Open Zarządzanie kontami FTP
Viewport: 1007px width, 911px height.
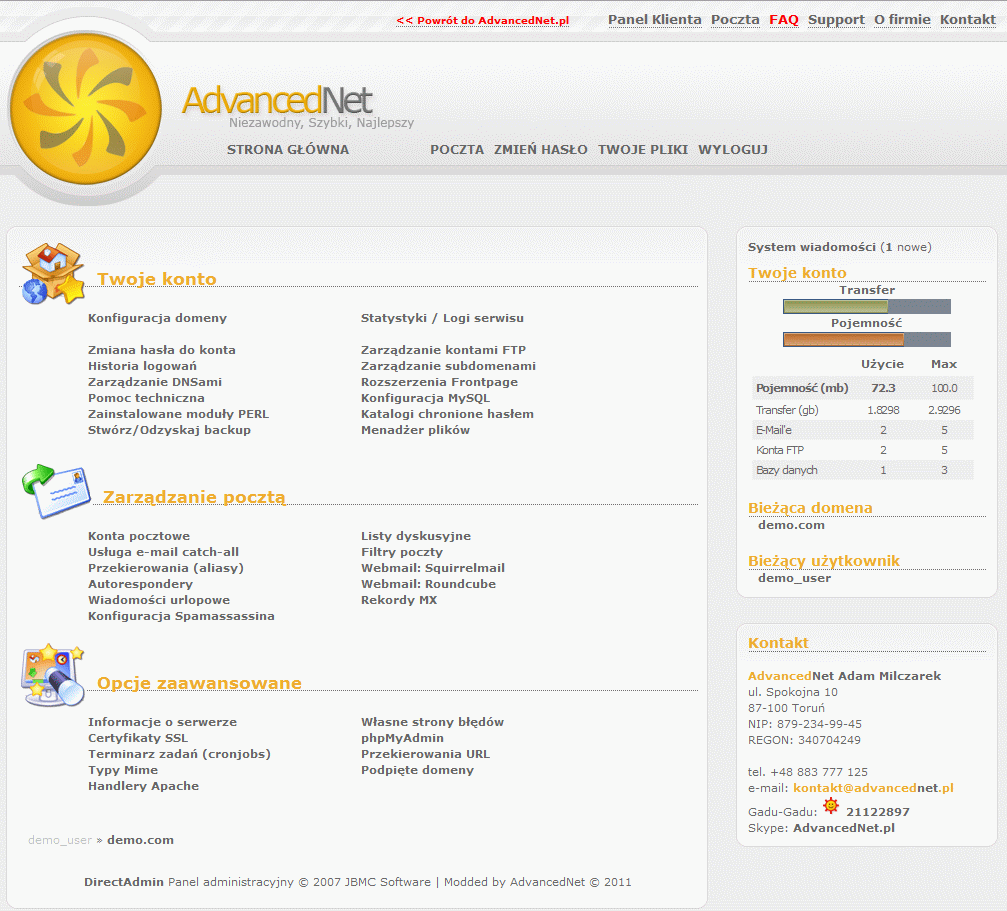(x=443, y=350)
